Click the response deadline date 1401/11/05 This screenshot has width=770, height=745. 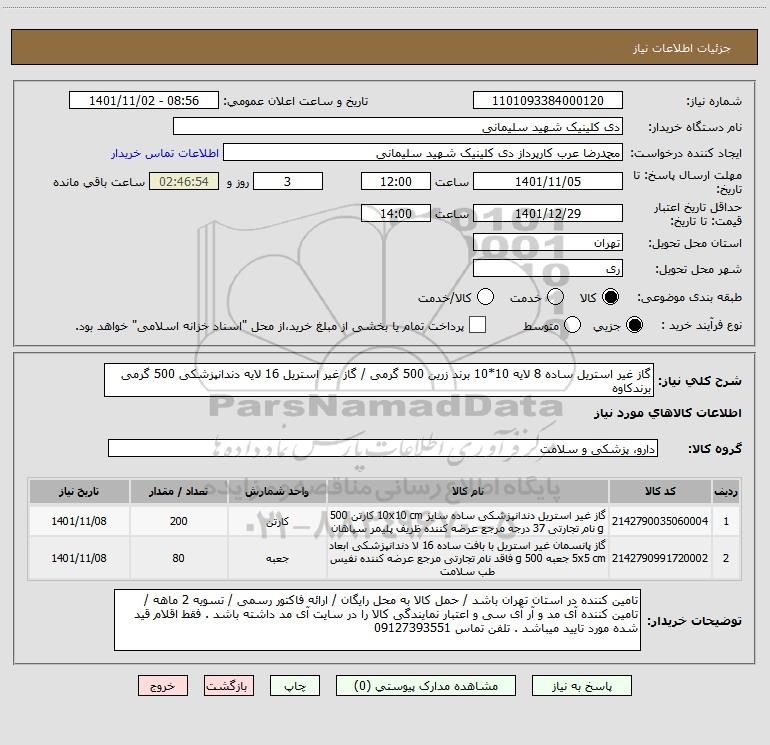[548, 181]
